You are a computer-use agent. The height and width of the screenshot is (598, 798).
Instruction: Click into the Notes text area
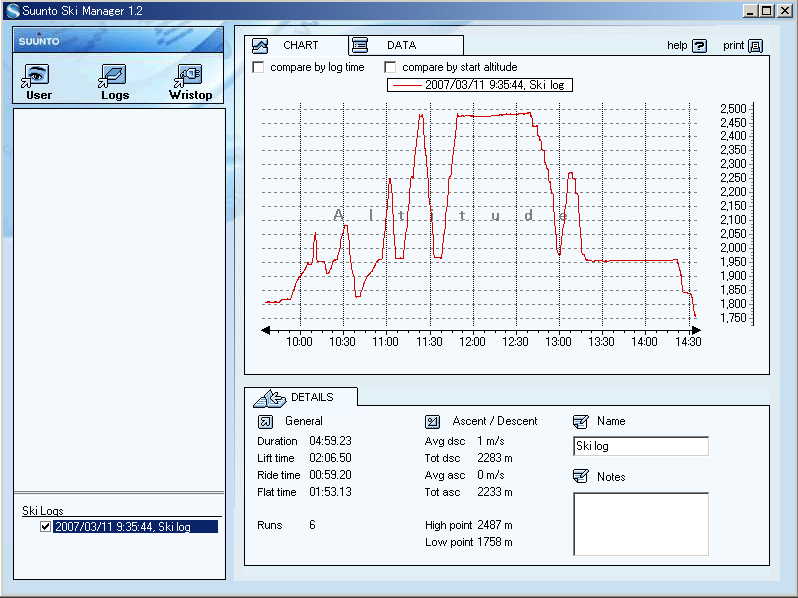pyautogui.click(x=641, y=524)
